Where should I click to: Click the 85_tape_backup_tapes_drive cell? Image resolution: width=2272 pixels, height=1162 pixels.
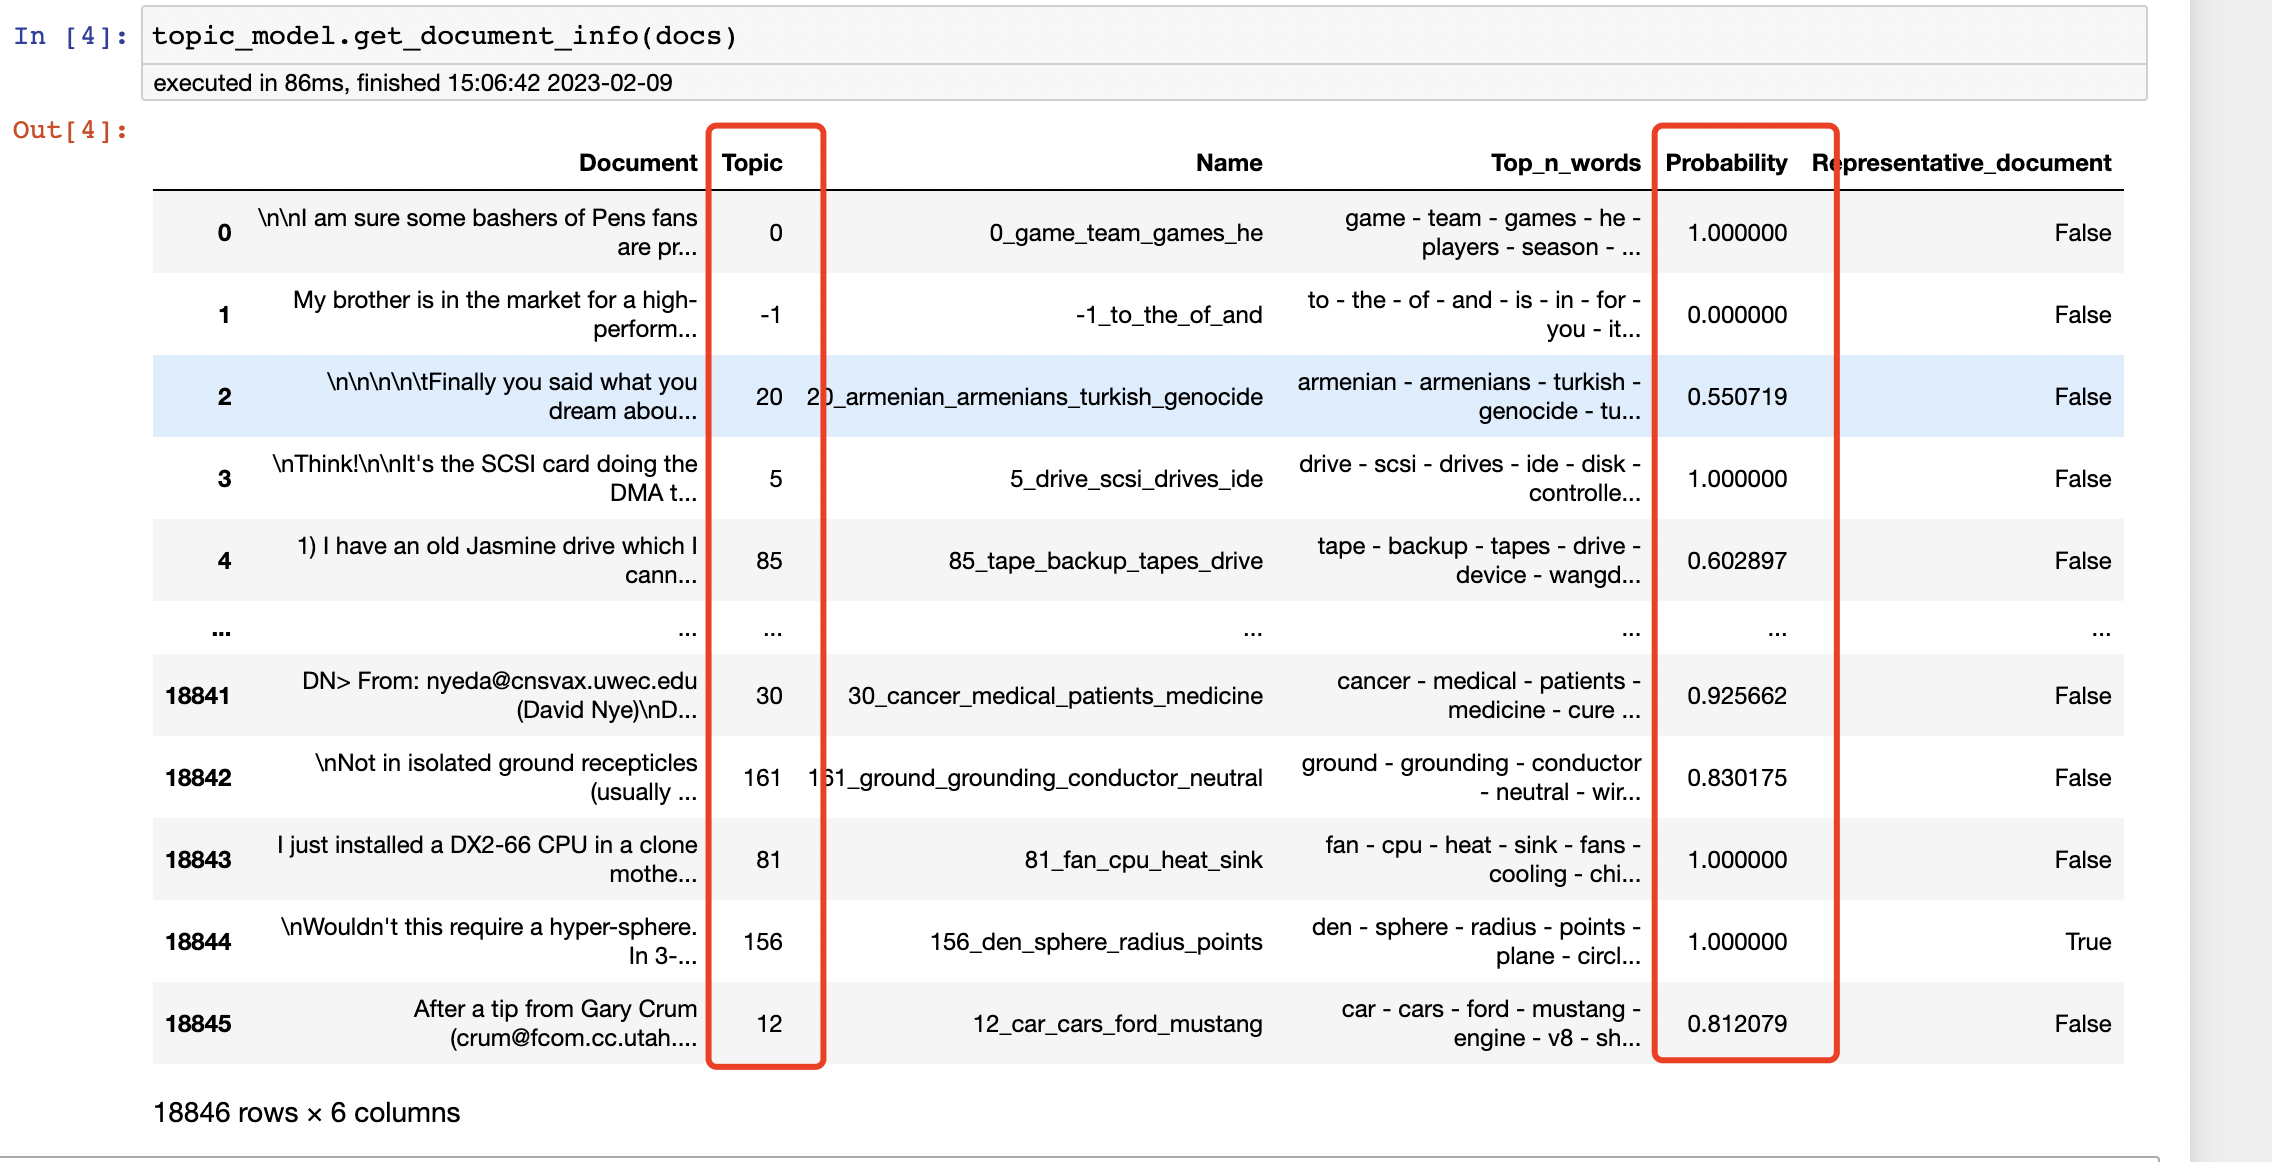tap(1105, 561)
